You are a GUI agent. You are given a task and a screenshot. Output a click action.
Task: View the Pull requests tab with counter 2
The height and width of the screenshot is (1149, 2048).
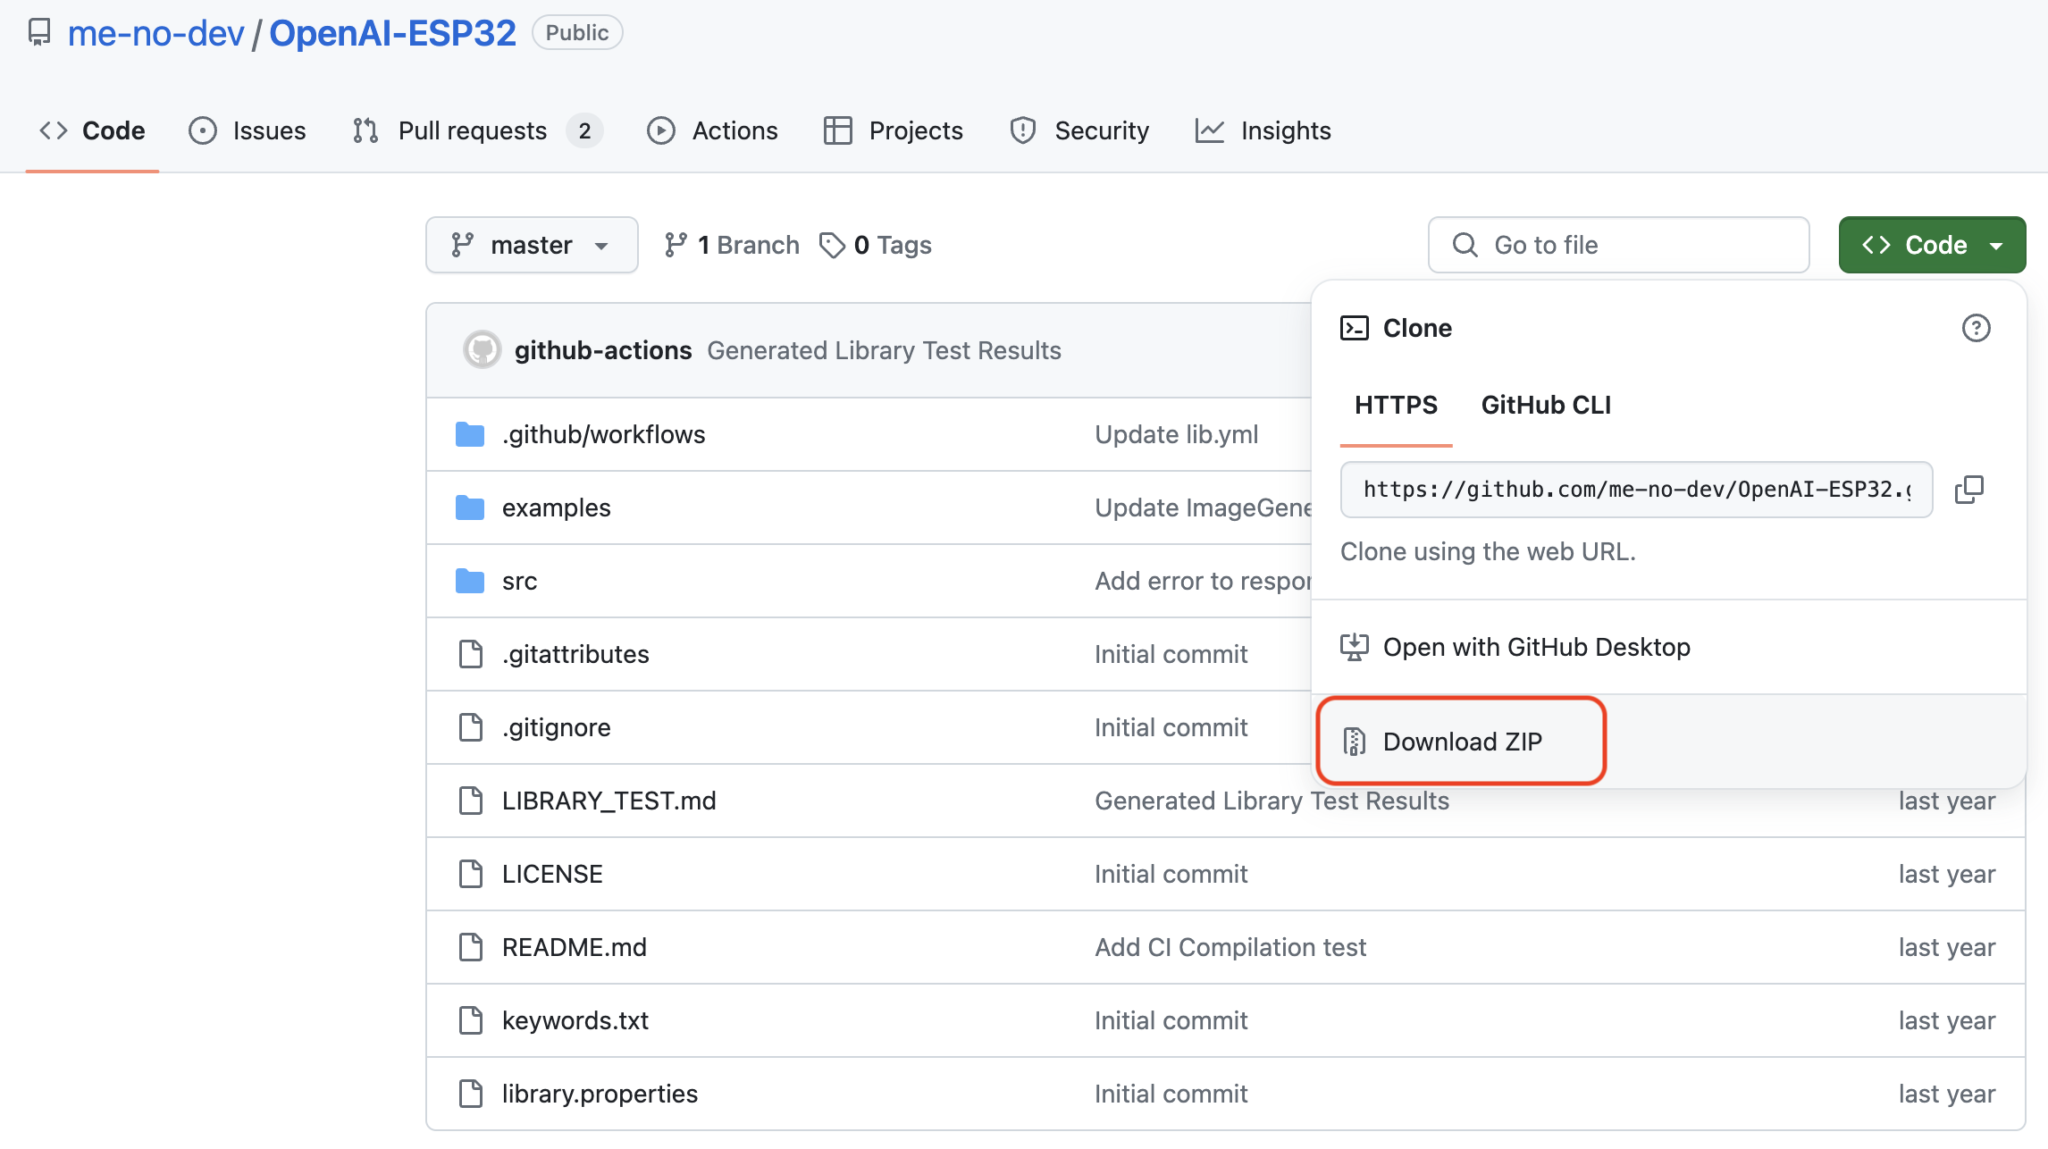click(472, 130)
